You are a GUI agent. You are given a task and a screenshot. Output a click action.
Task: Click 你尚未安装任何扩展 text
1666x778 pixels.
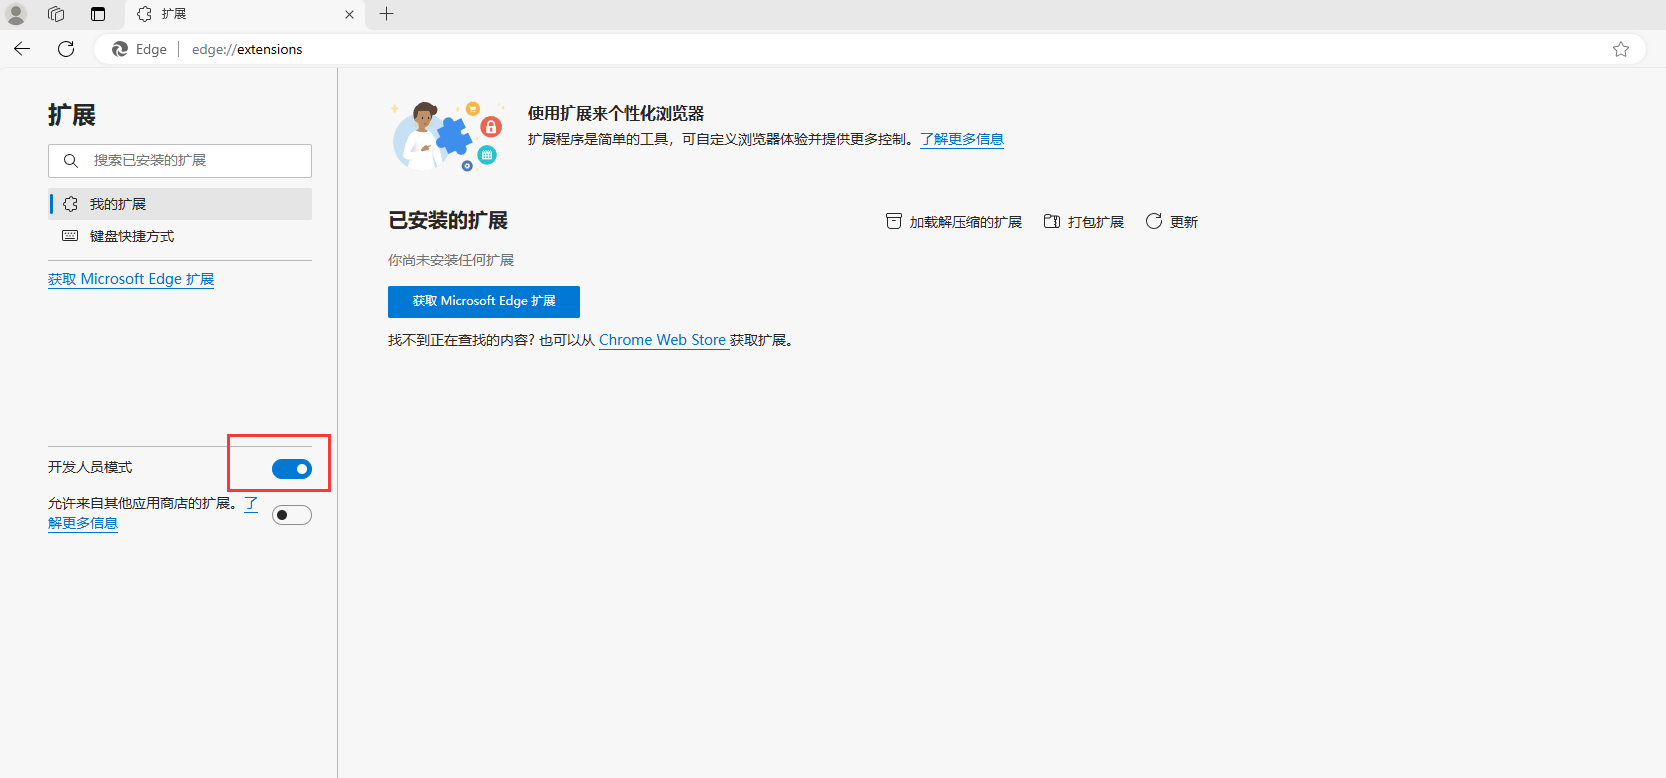pyautogui.click(x=451, y=260)
